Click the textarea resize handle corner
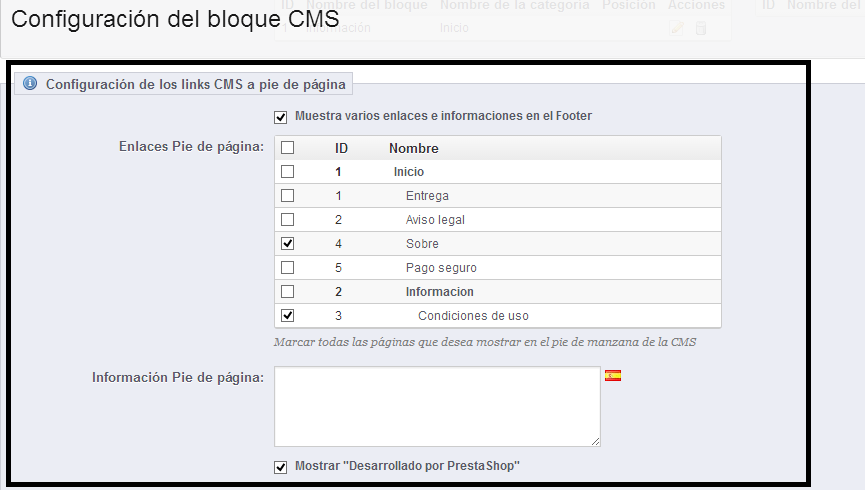The width and height of the screenshot is (865, 490). (x=595, y=441)
